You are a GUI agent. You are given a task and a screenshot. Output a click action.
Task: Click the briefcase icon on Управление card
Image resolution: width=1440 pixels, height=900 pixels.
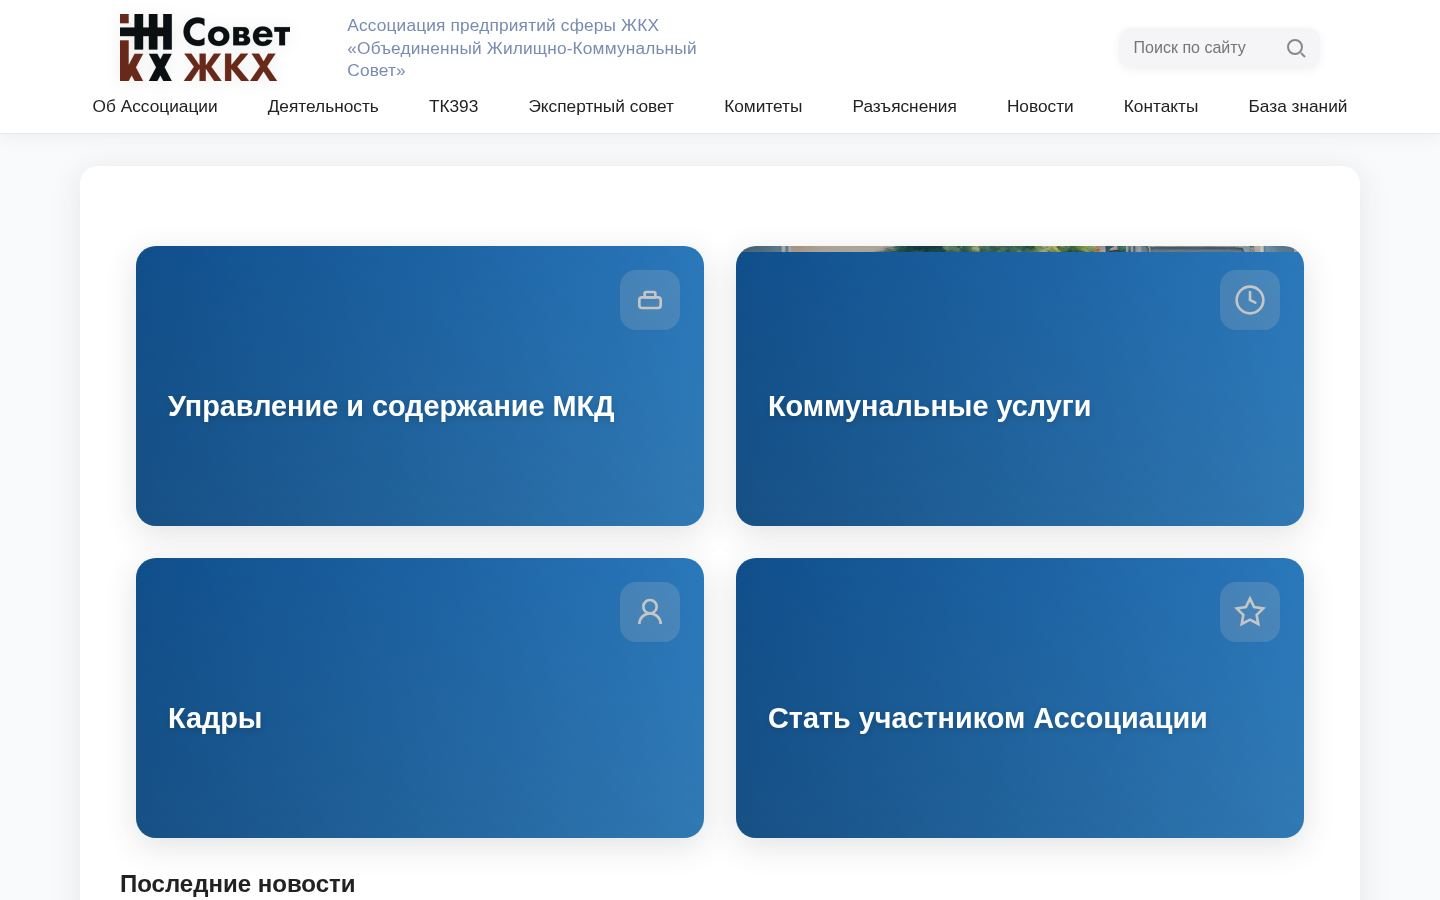tap(650, 300)
